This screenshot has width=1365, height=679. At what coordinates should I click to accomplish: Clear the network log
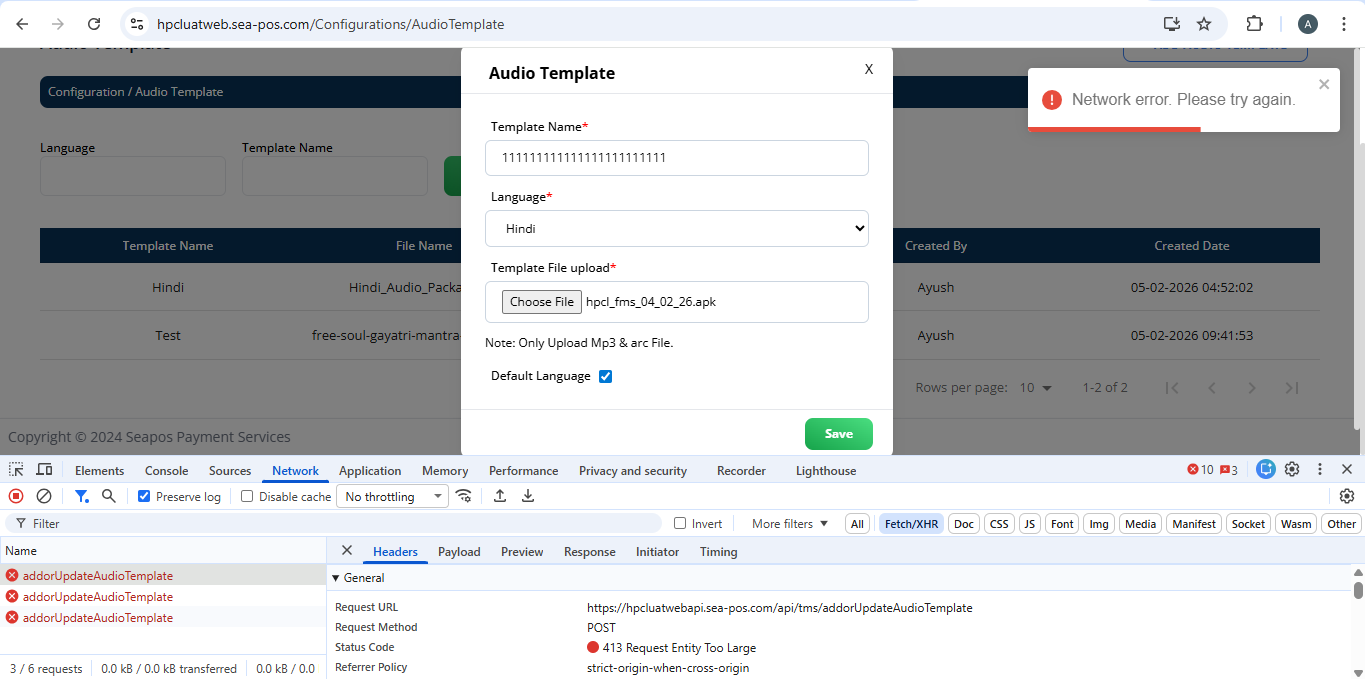(44, 496)
